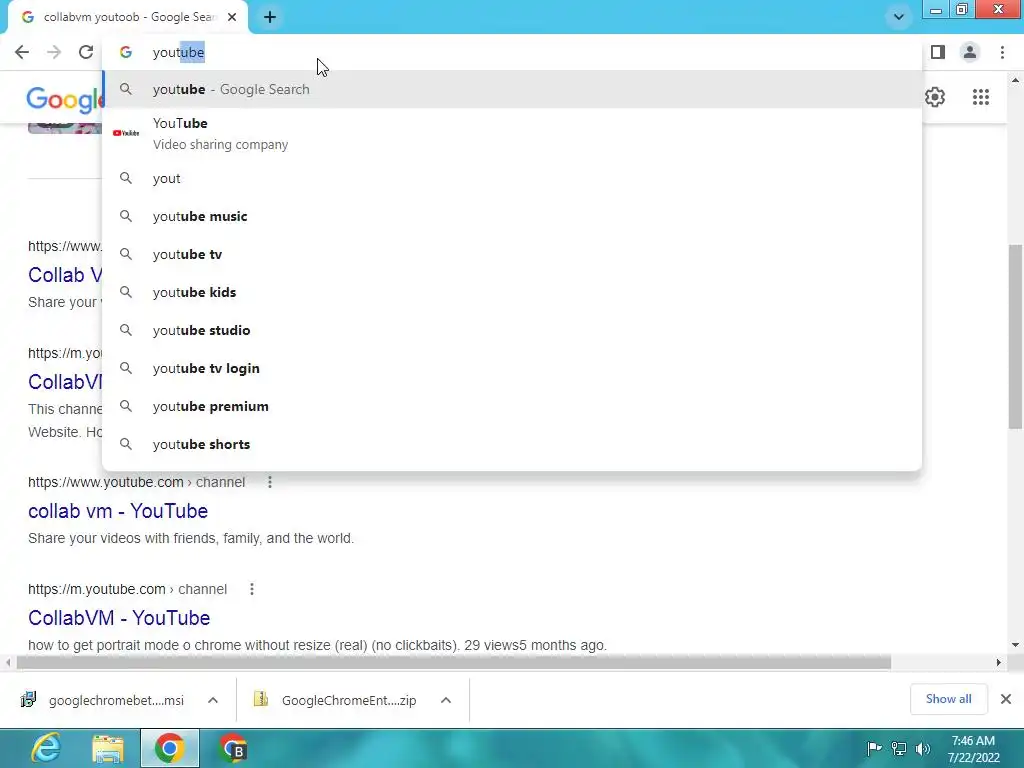This screenshot has width=1024, height=768.
Task: Open the volume tray icon
Action: (923, 748)
